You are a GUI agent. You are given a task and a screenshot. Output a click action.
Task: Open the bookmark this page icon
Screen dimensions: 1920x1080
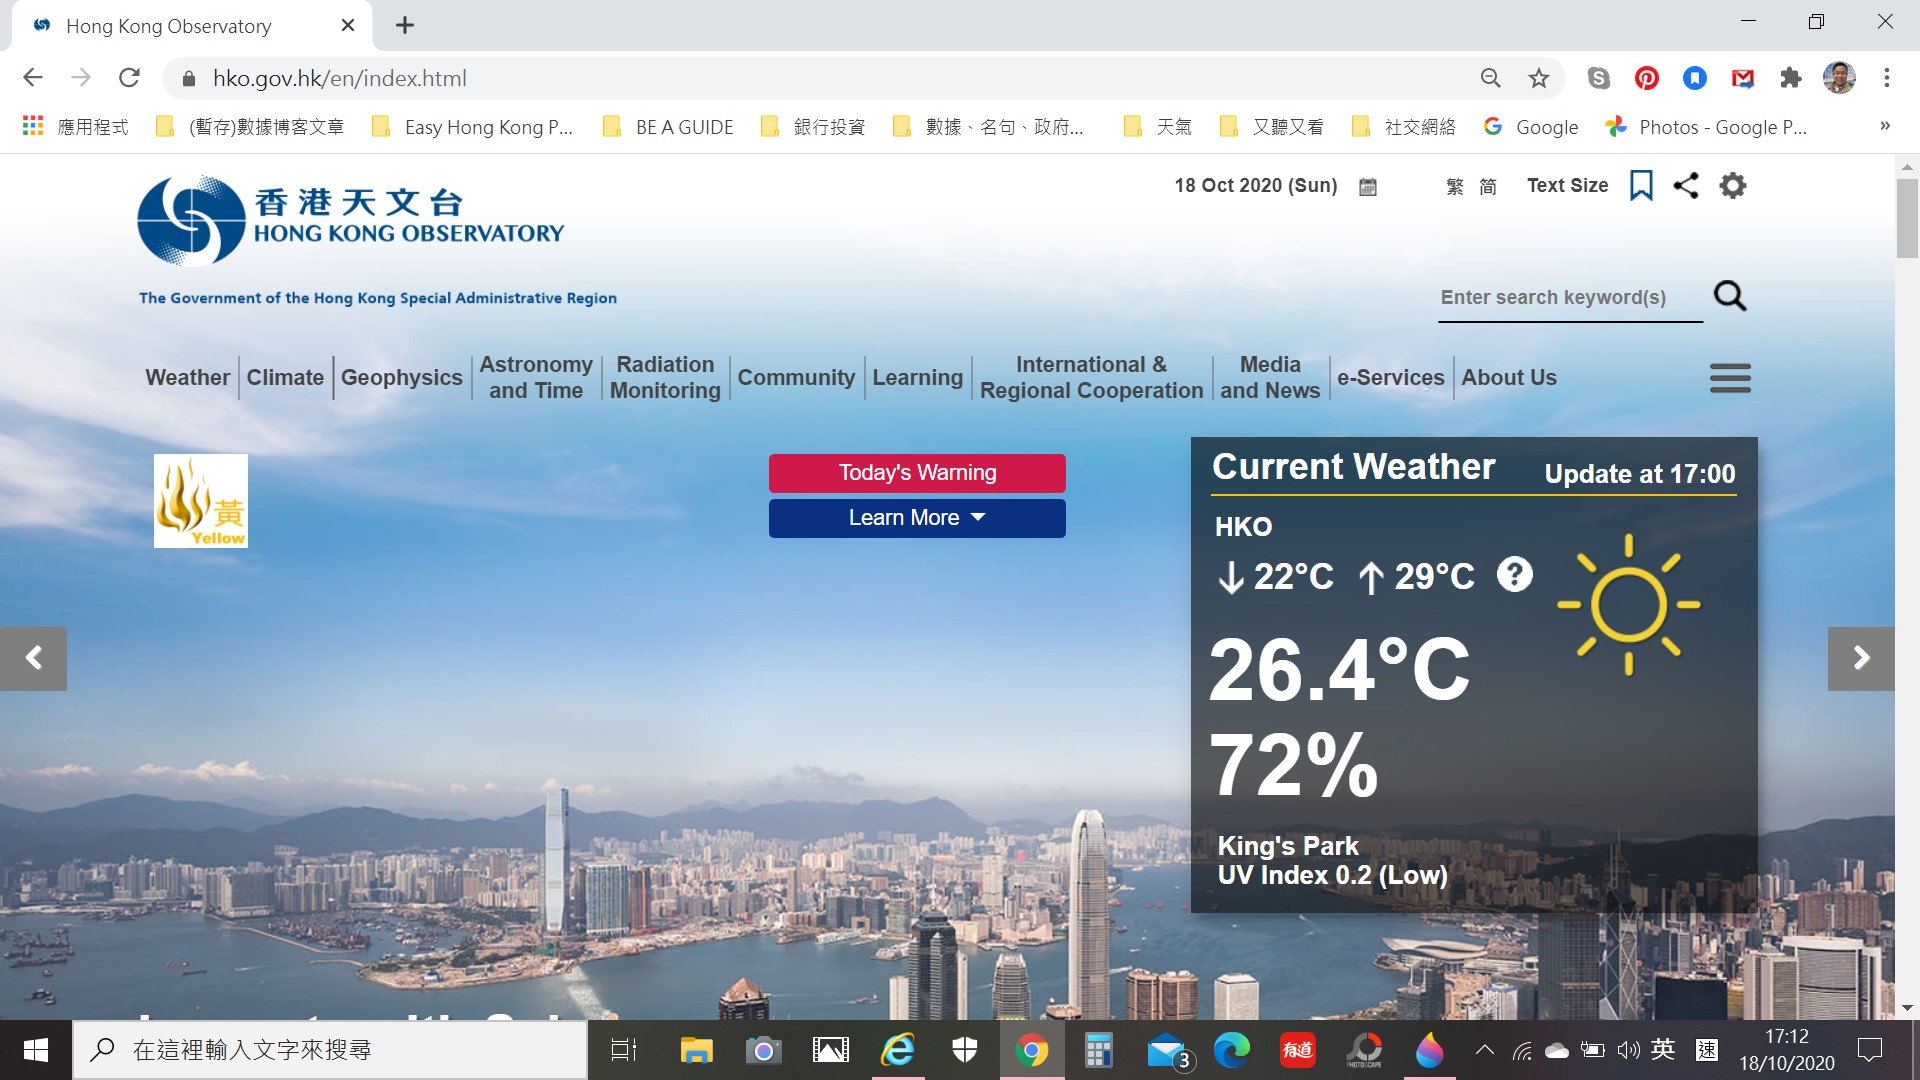(1536, 79)
